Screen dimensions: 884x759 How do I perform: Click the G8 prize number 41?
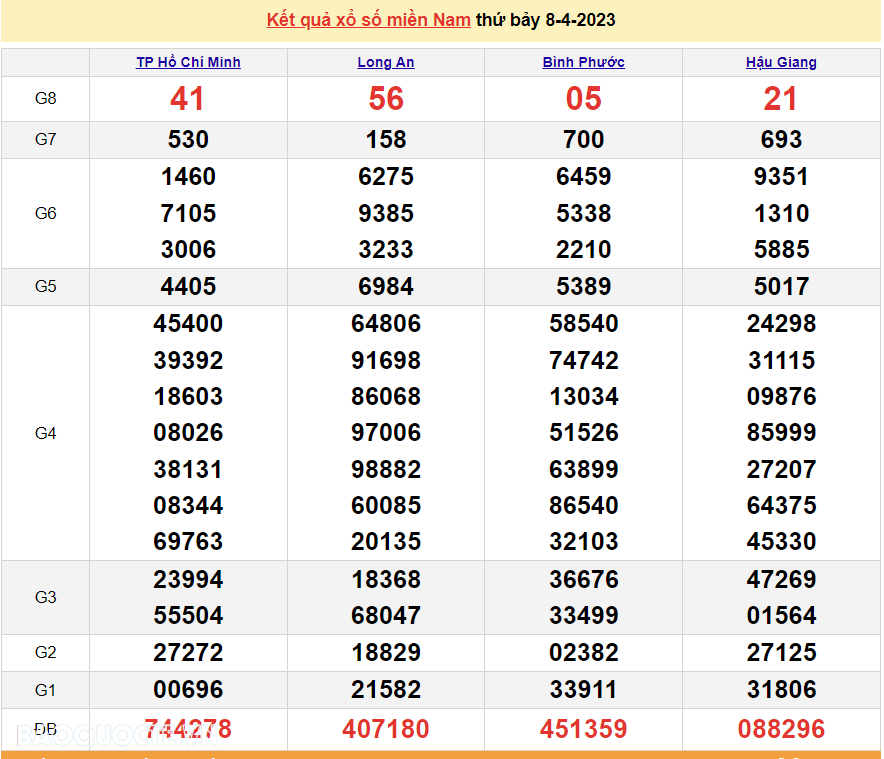click(187, 98)
